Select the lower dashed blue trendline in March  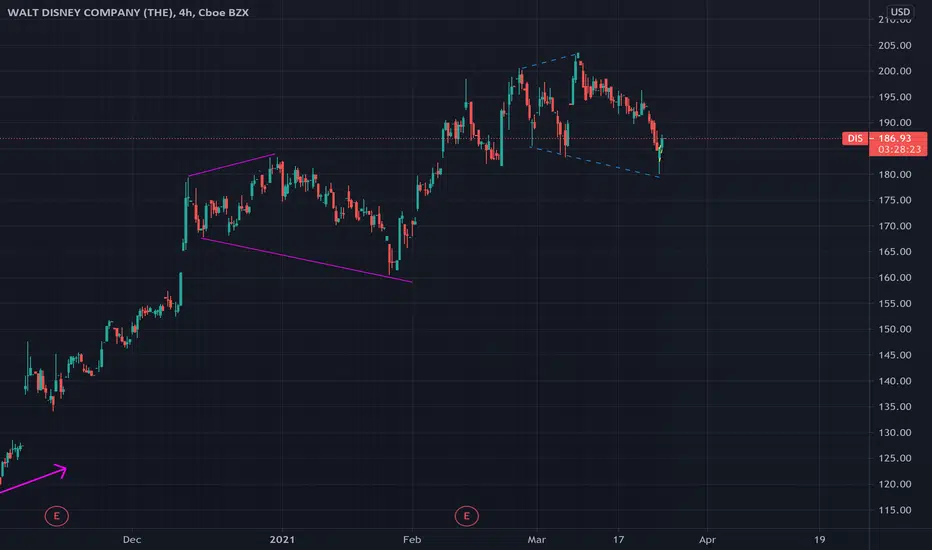point(596,162)
